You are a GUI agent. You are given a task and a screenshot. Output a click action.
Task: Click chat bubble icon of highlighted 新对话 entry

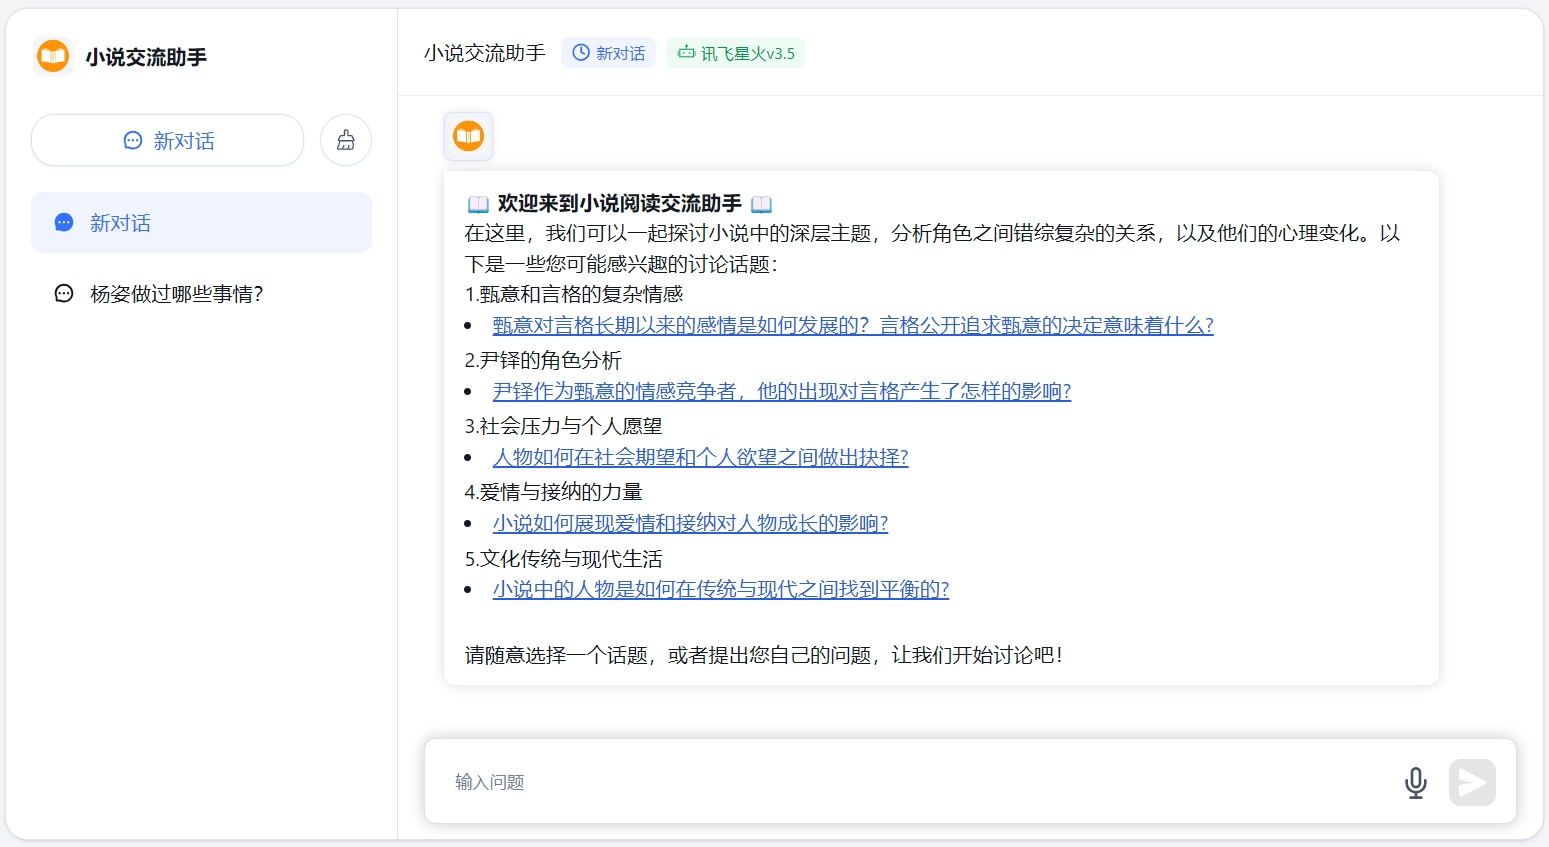64,223
